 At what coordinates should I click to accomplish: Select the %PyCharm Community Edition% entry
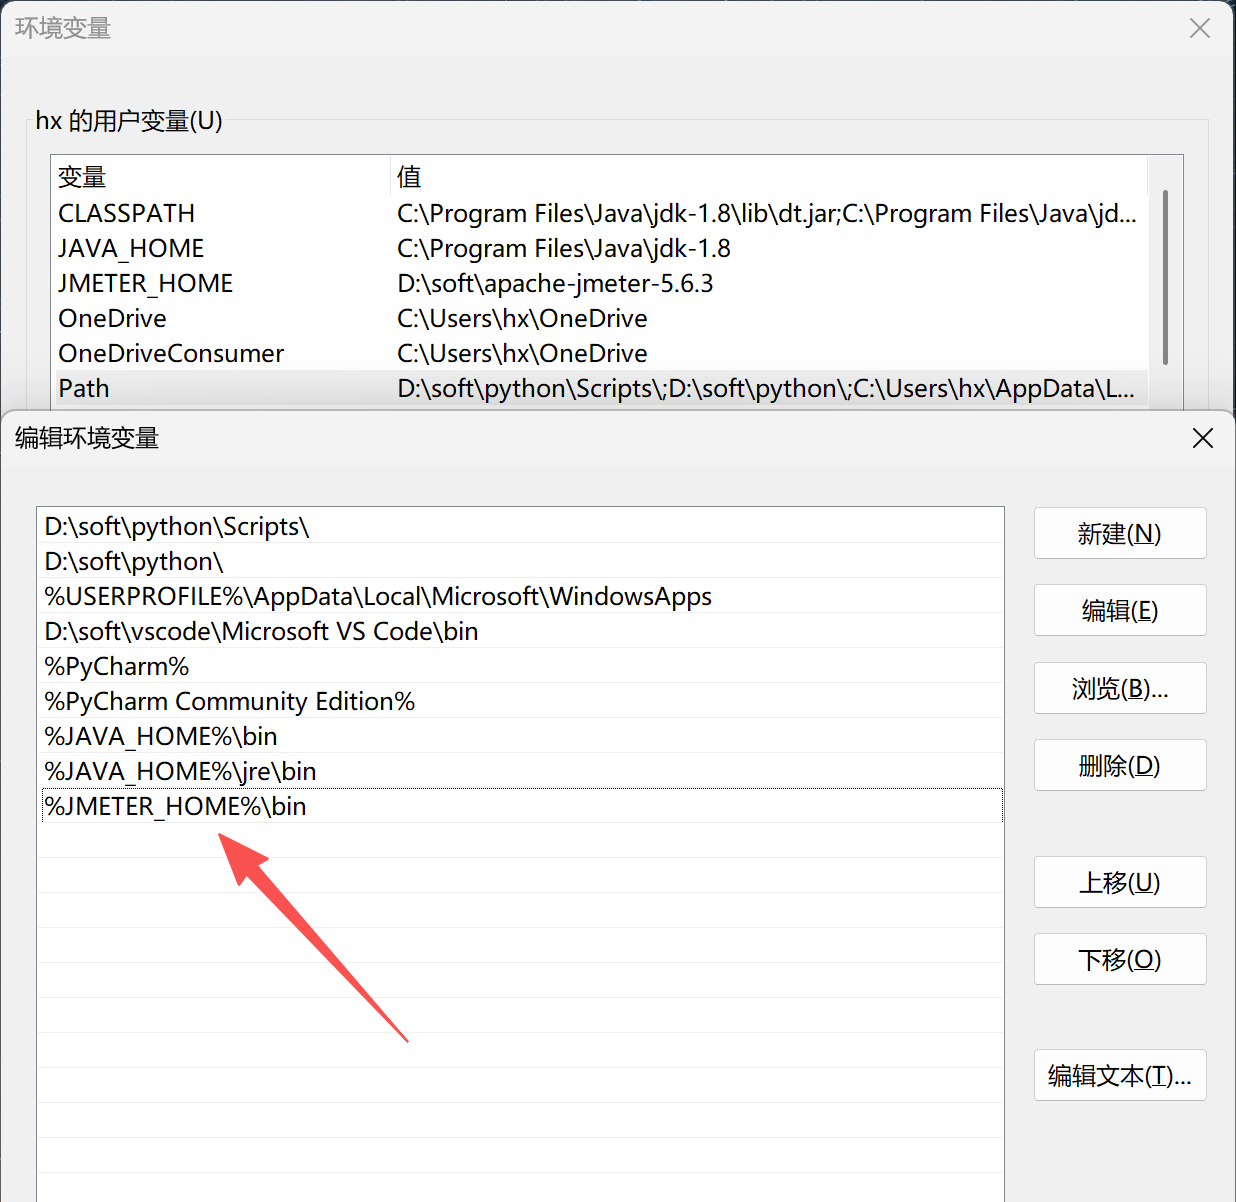coord(521,701)
